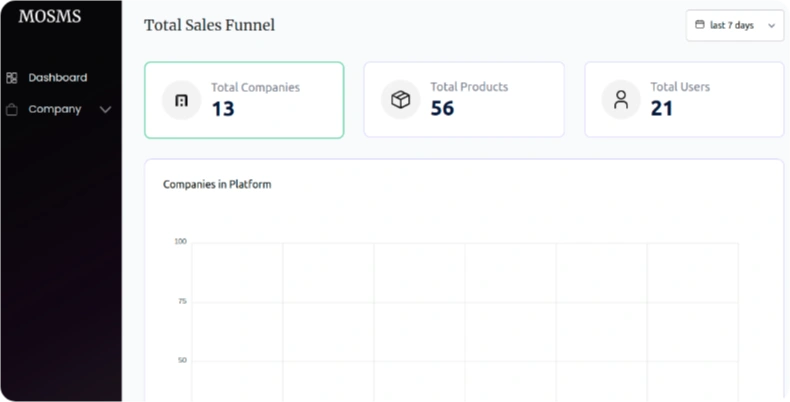Click the Total Products count of 56
The image size is (790, 402).
pos(442,109)
